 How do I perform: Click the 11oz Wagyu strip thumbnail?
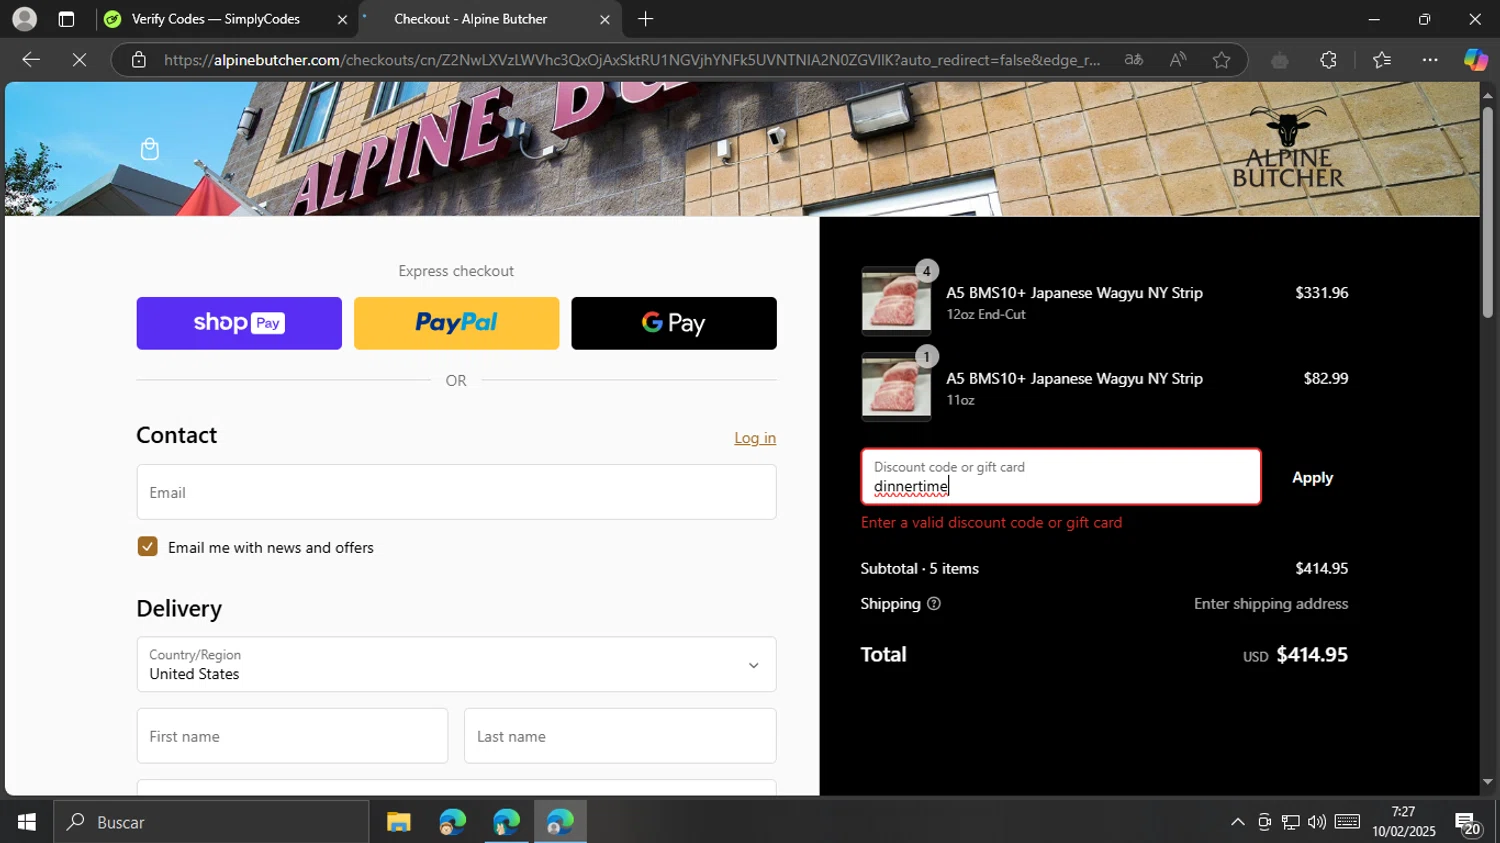point(896,387)
